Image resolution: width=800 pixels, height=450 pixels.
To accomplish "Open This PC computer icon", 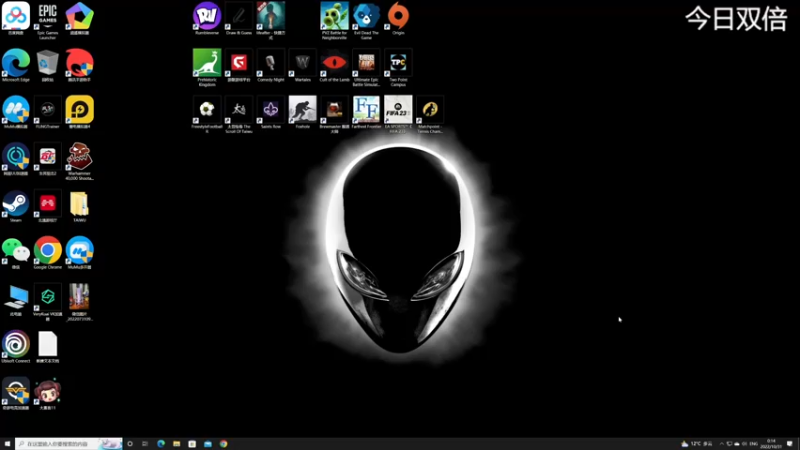I will coord(16,299).
